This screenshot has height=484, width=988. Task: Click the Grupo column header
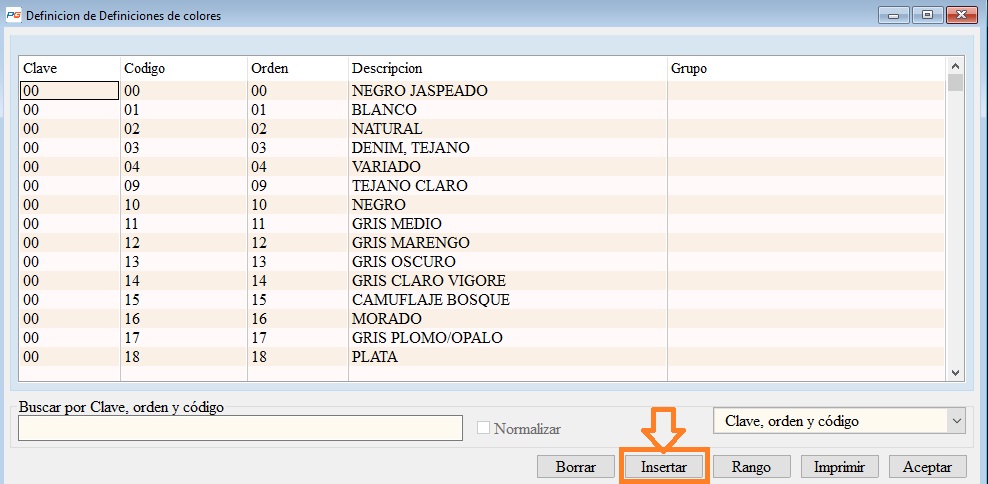point(807,68)
